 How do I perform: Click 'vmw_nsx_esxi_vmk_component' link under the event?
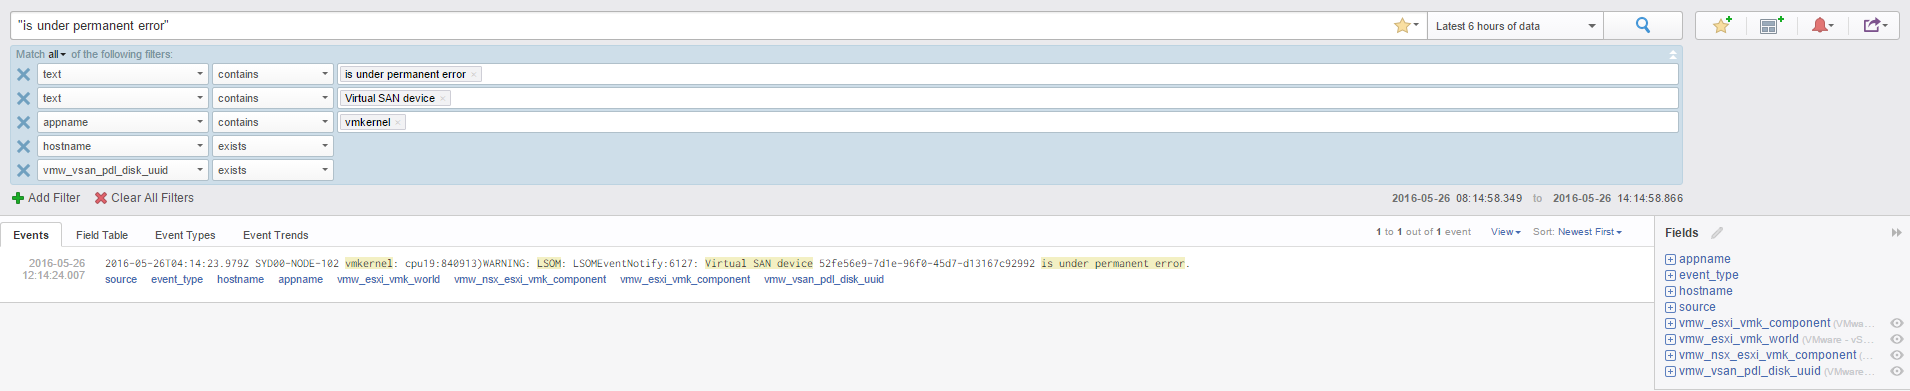click(x=530, y=280)
